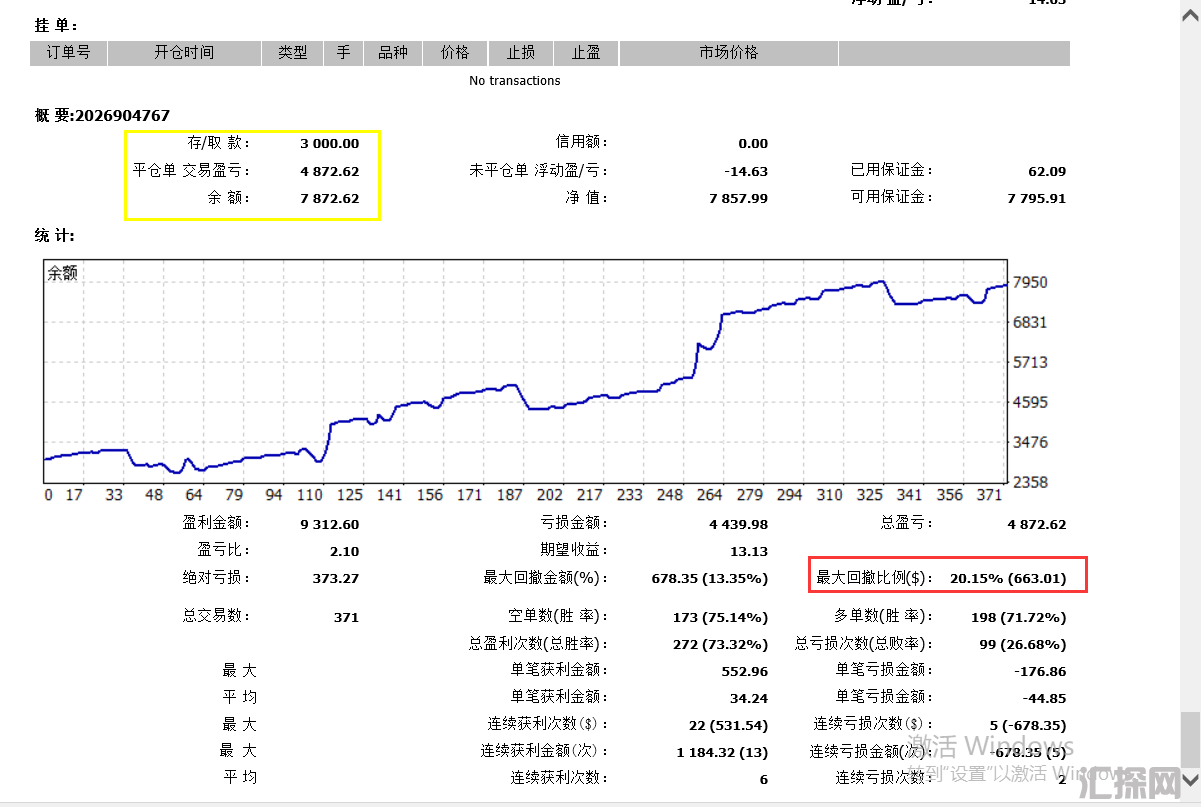Click the 总交易数 value 371
The width and height of the screenshot is (1201, 807).
pyautogui.click(x=345, y=617)
